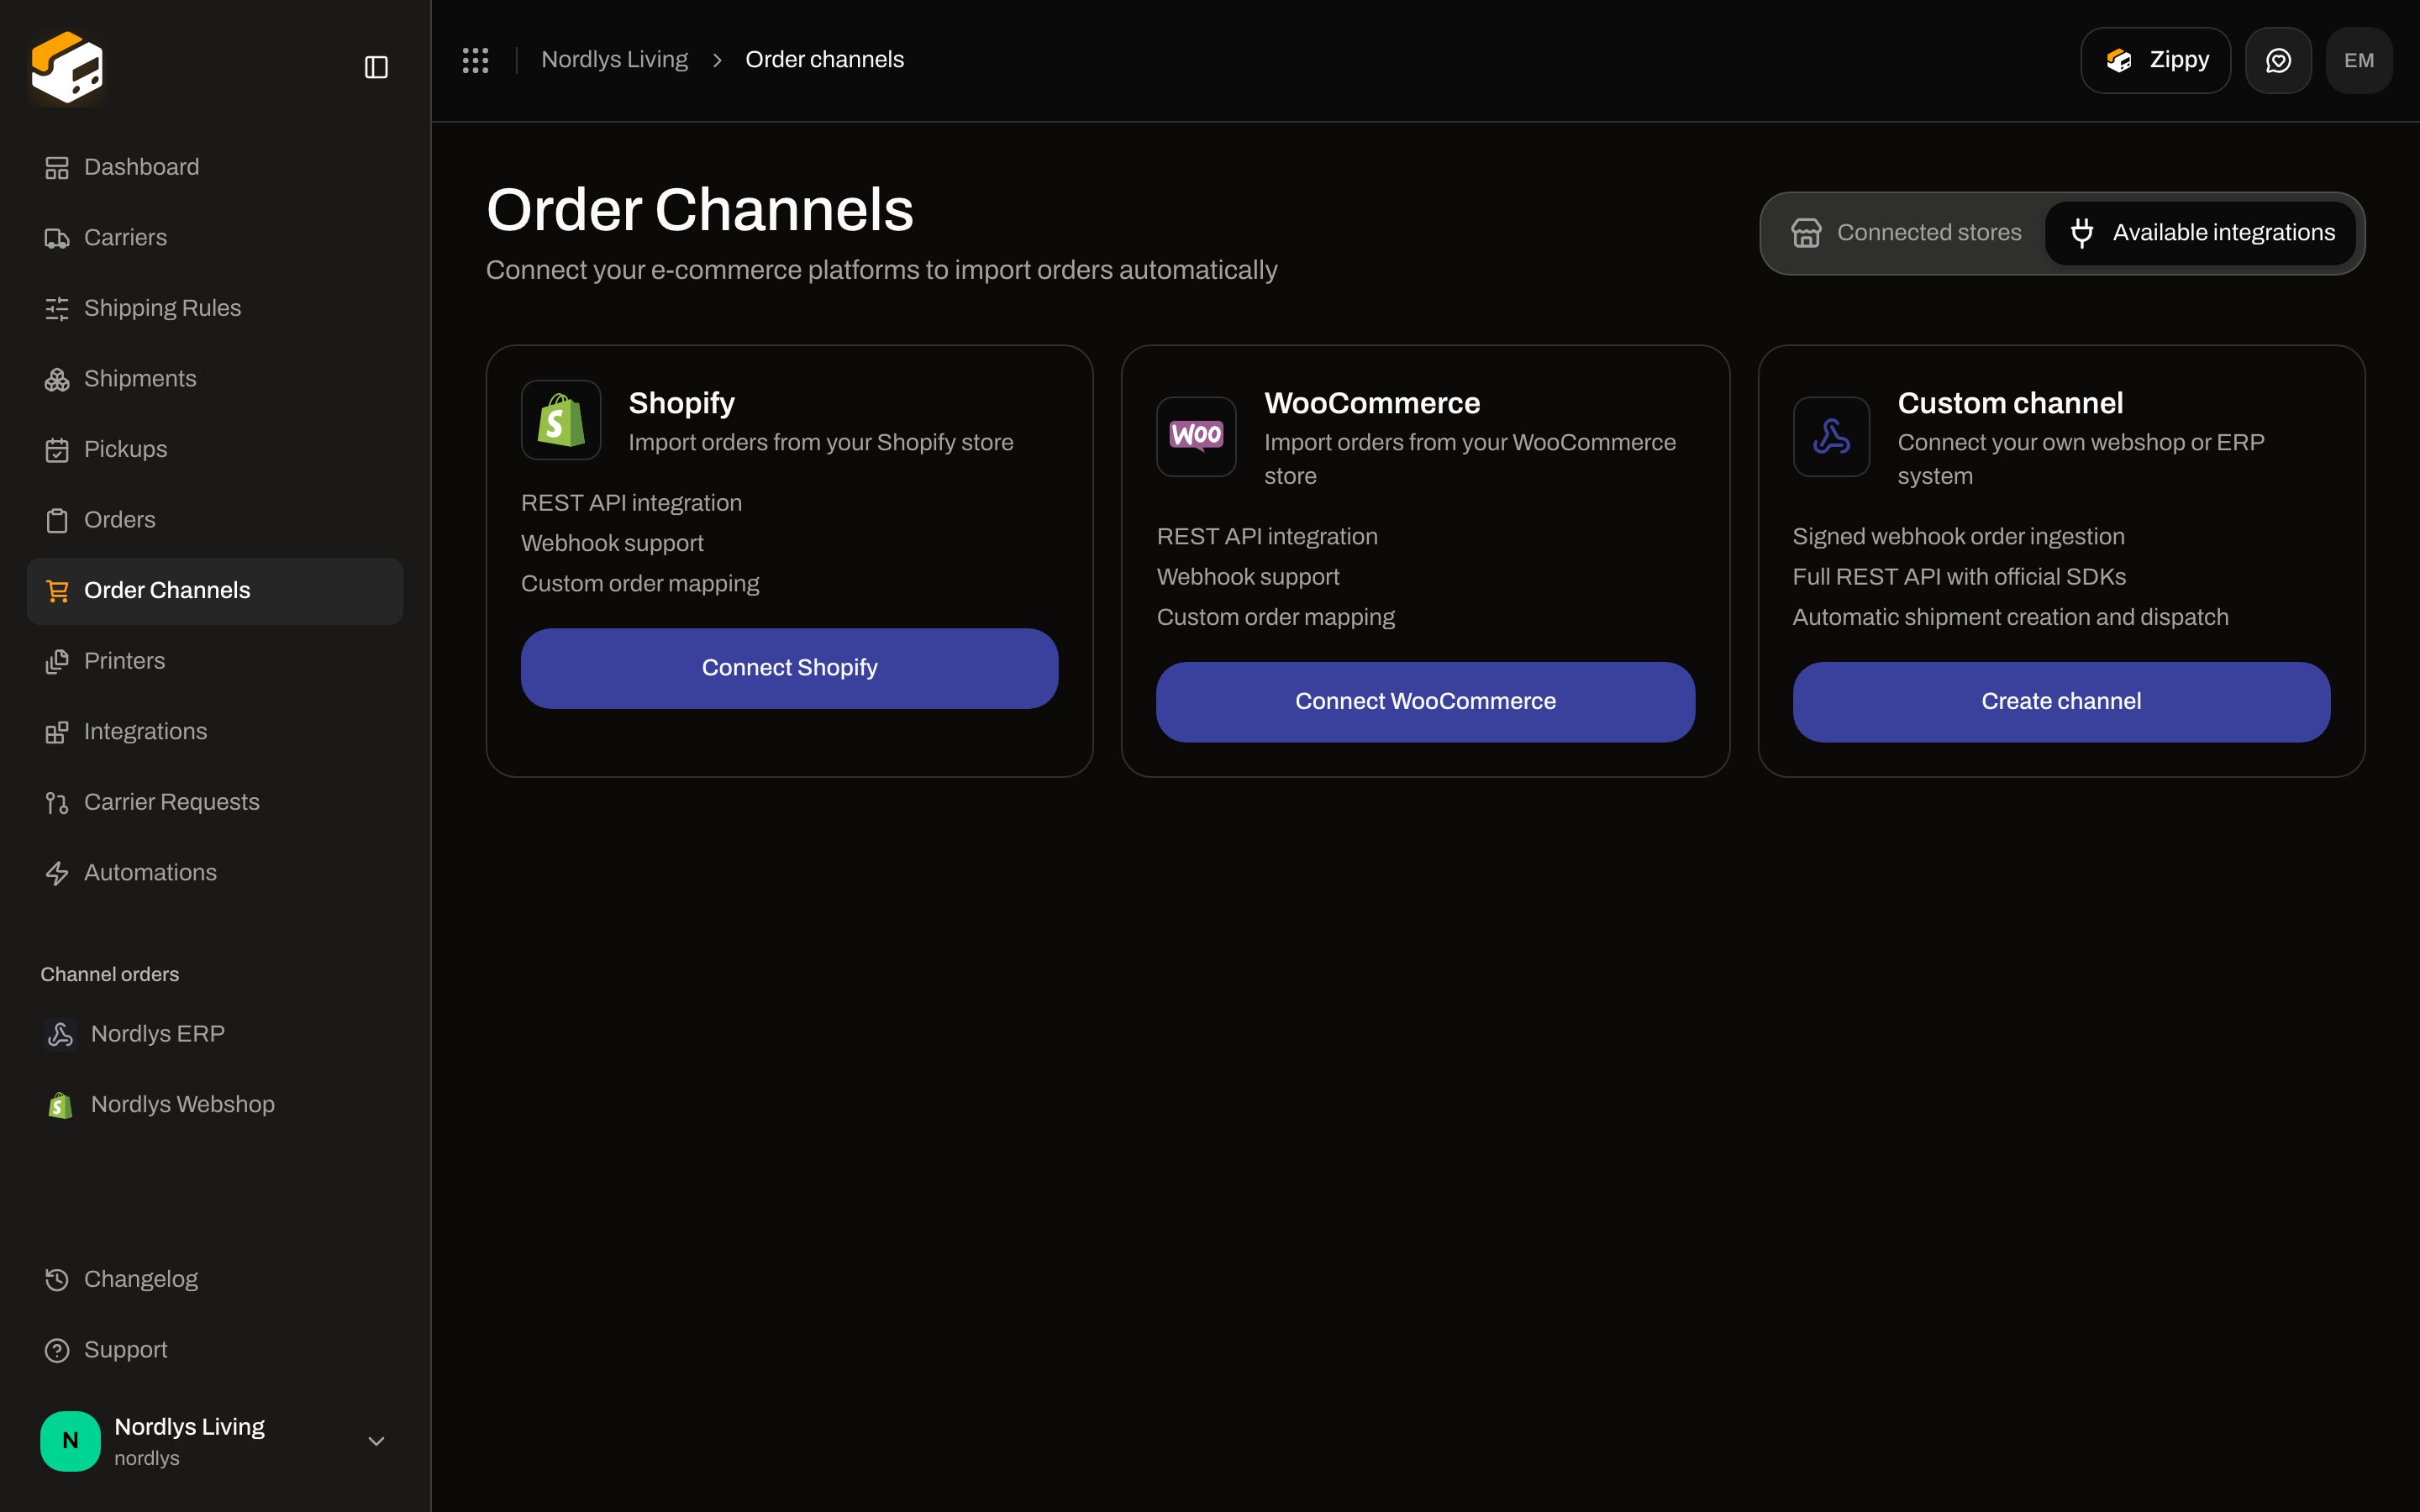Viewport: 2420px width, 1512px height.
Task: Open the apps grid launcher icon
Action: 475,60
